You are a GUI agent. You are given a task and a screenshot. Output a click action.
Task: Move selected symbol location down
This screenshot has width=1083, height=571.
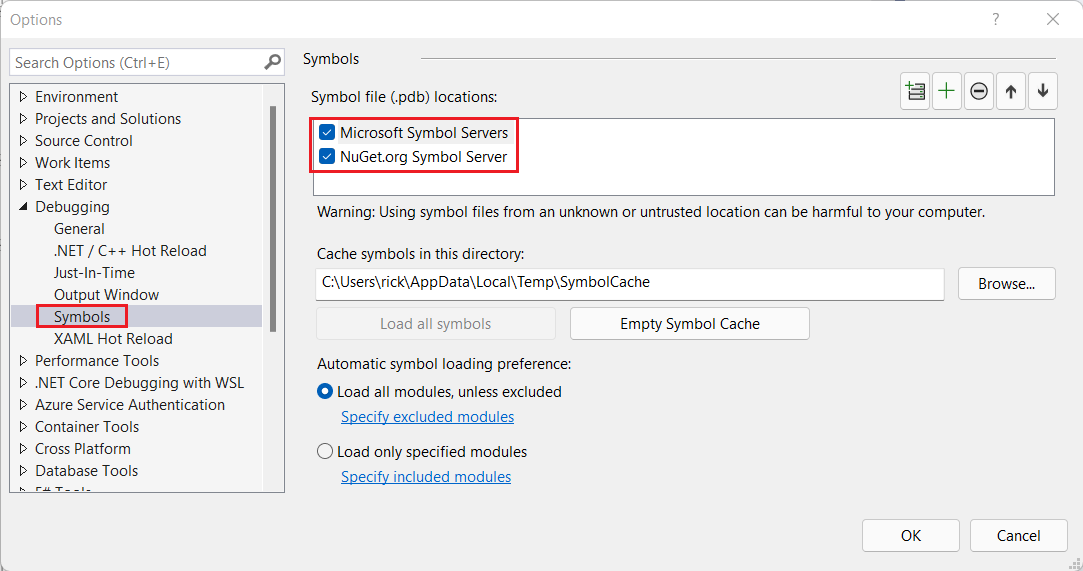tap(1043, 92)
